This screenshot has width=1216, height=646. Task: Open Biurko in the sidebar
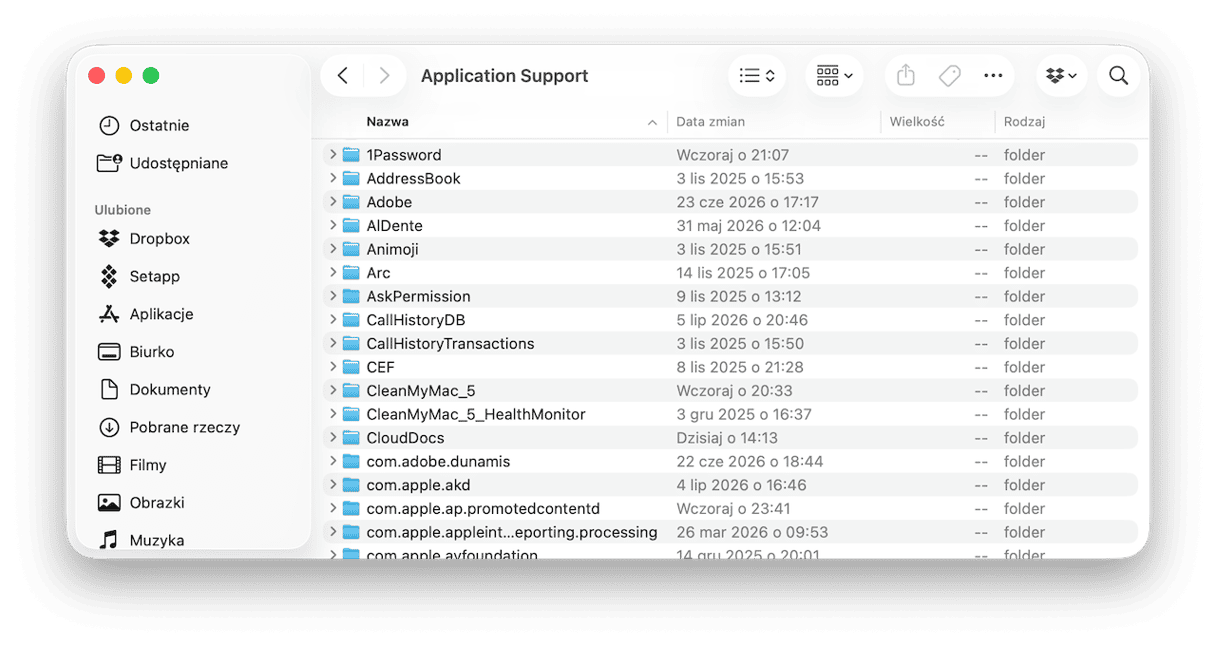pos(136,352)
